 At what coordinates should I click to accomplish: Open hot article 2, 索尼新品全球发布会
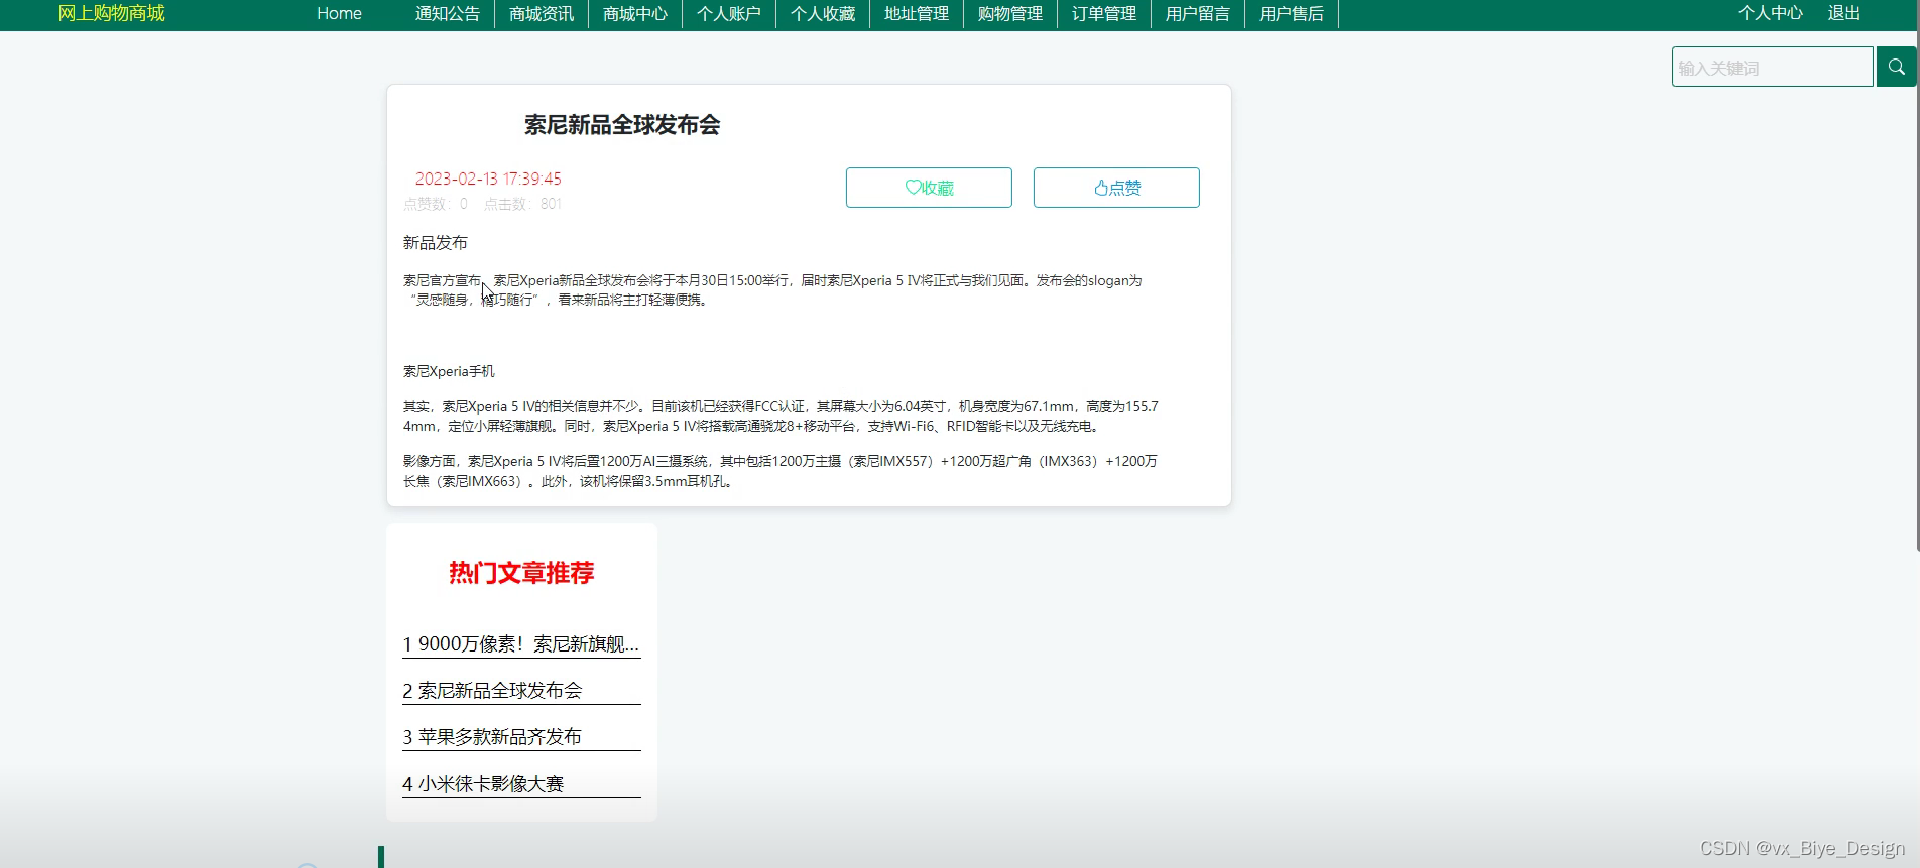click(521, 690)
